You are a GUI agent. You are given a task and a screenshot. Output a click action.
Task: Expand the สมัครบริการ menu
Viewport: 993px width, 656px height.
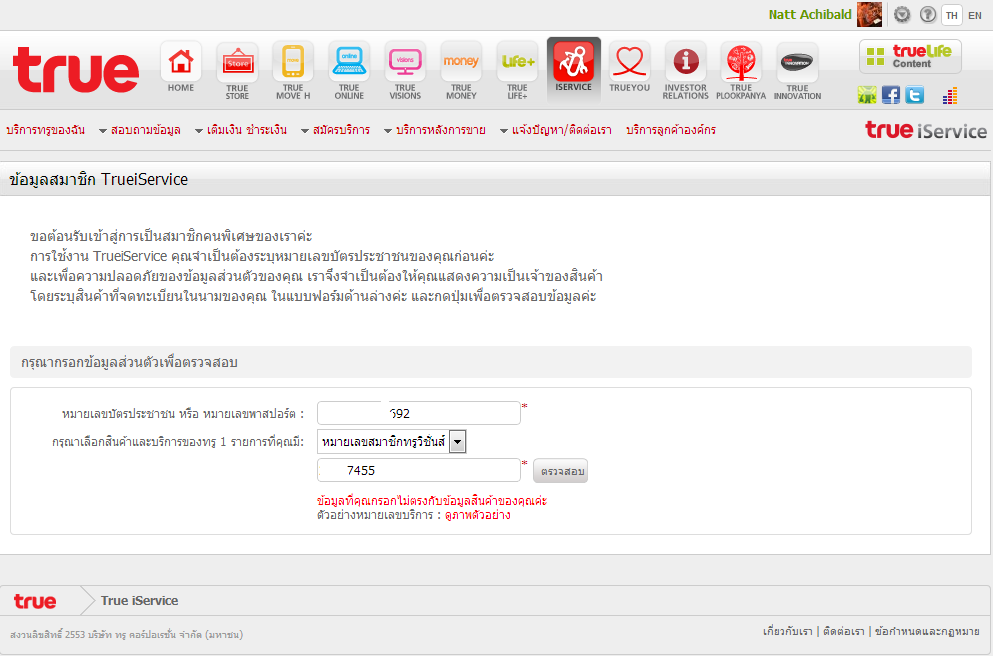coord(336,130)
